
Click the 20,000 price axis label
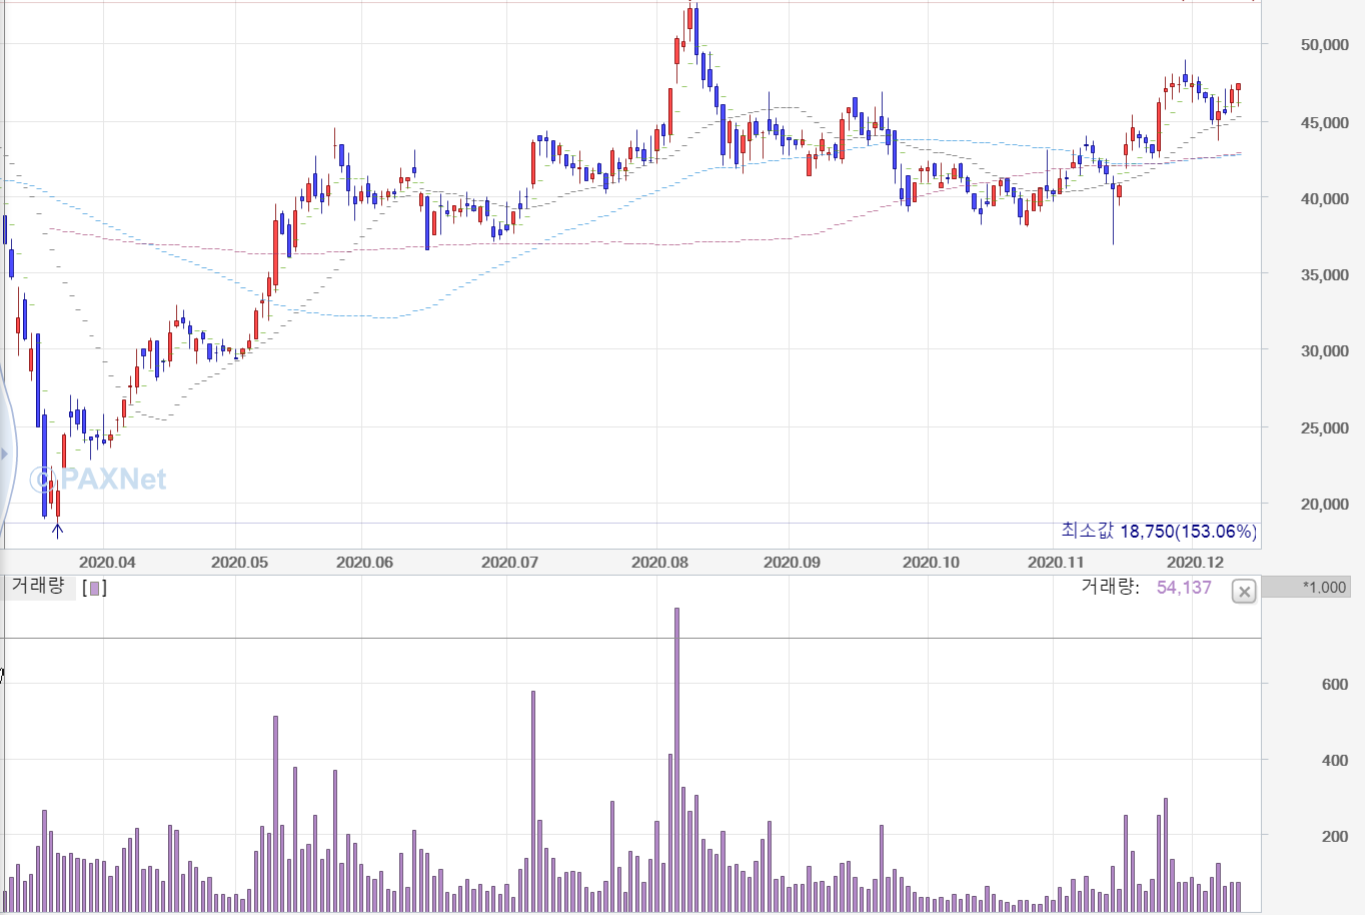pyautogui.click(x=1324, y=504)
